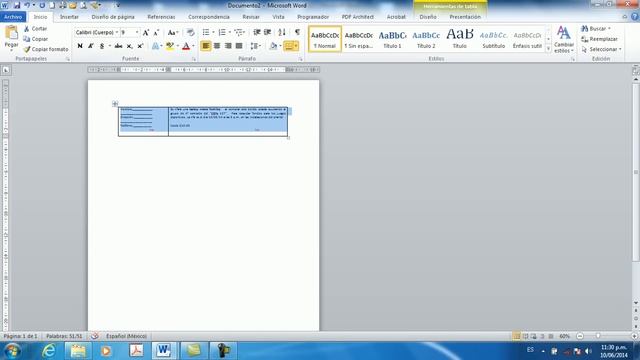This screenshot has height=360, width=640.
Task: Open the Fuente dialog launcher
Action: coord(194,59)
